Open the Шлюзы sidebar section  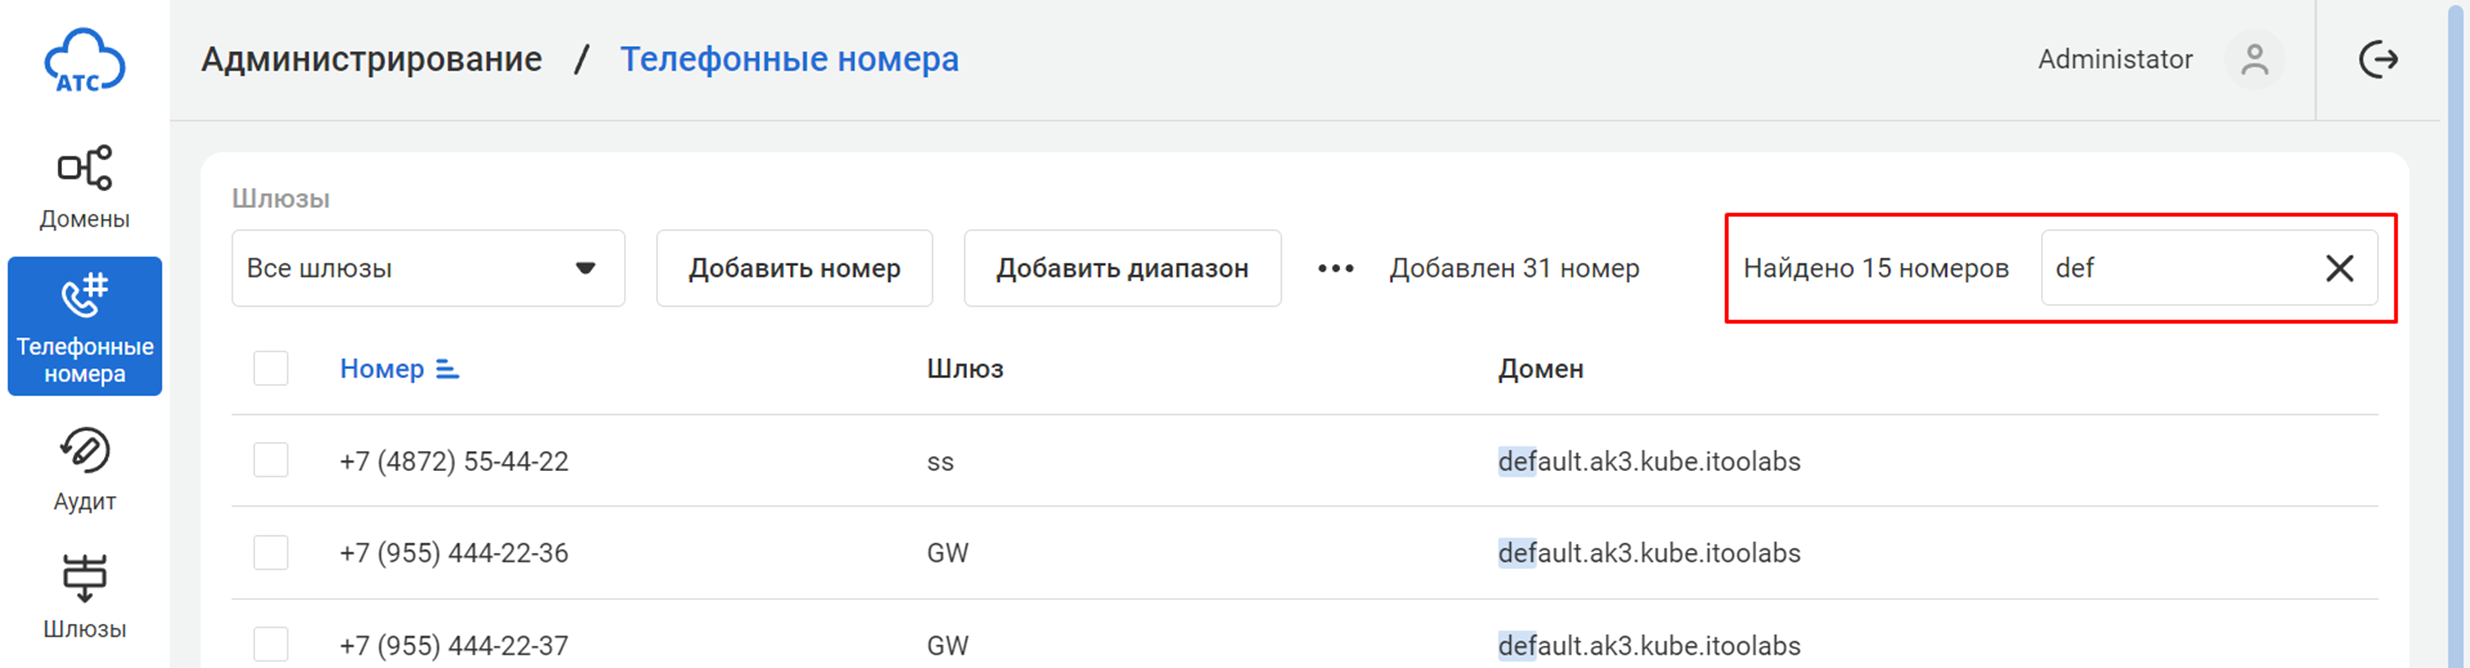[85, 597]
